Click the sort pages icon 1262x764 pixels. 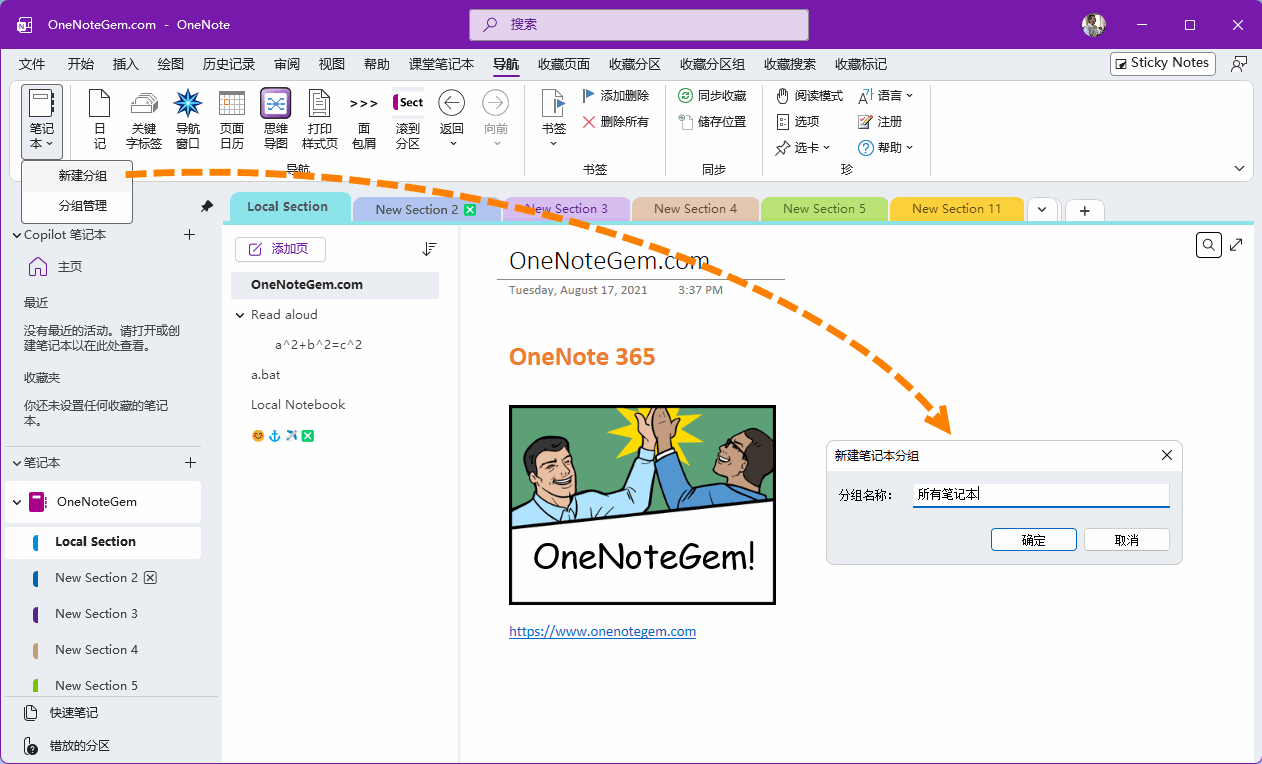tap(430, 249)
